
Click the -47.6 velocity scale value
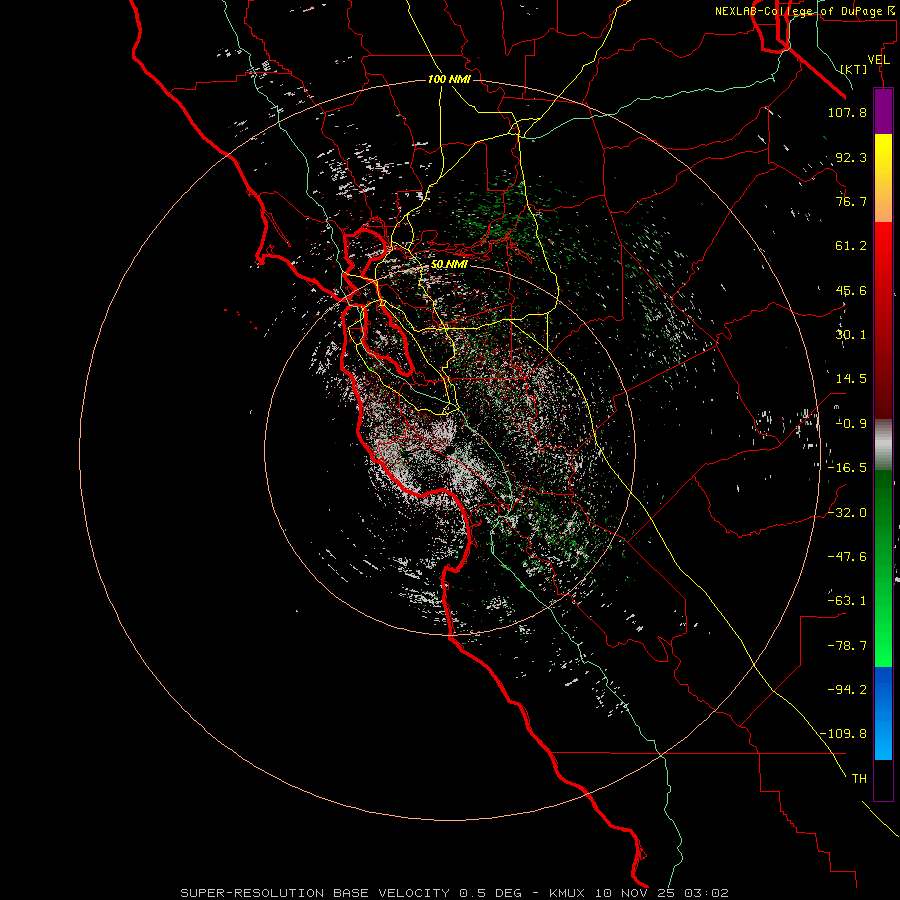tap(847, 557)
